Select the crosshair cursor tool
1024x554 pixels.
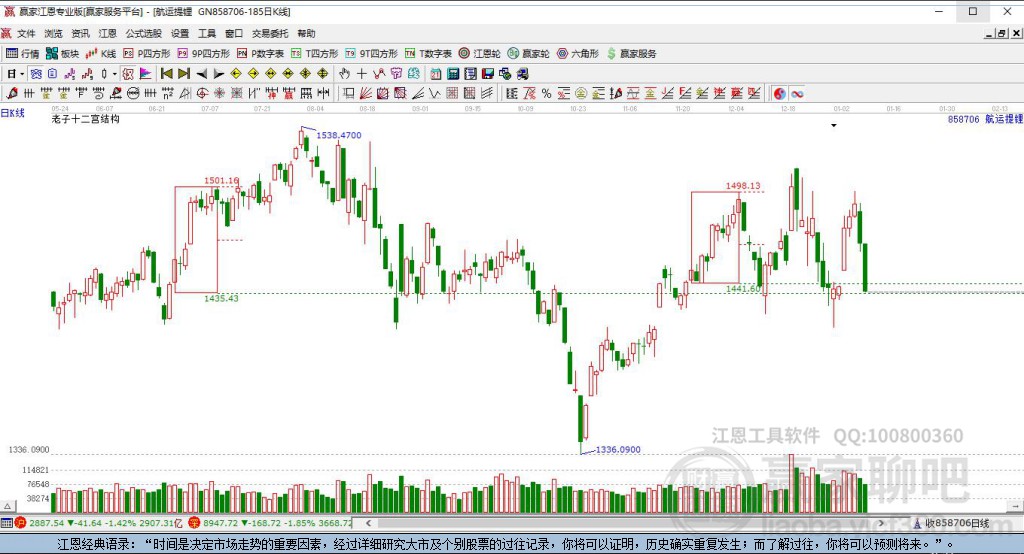(x=361, y=74)
